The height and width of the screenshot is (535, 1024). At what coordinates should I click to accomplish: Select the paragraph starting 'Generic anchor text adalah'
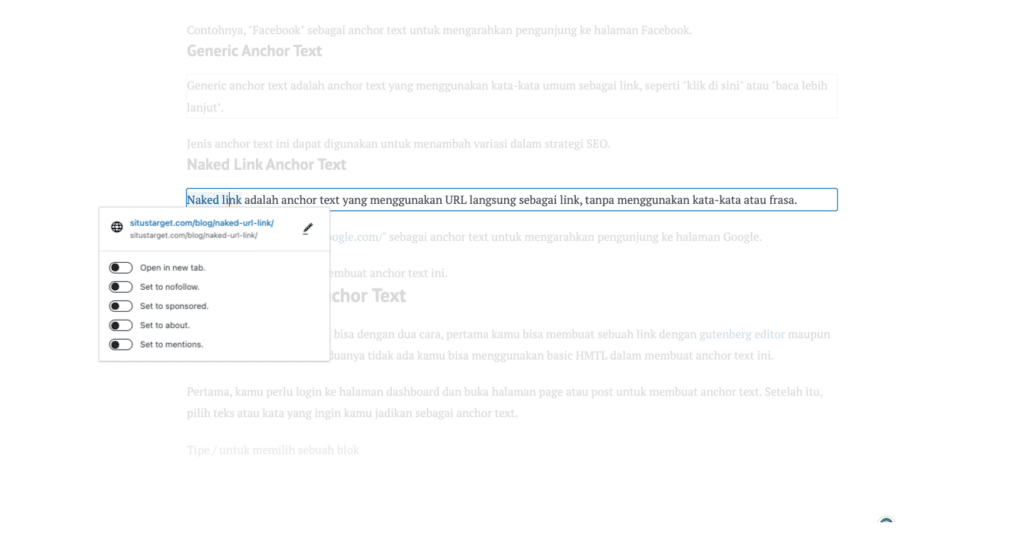(x=511, y=97)
